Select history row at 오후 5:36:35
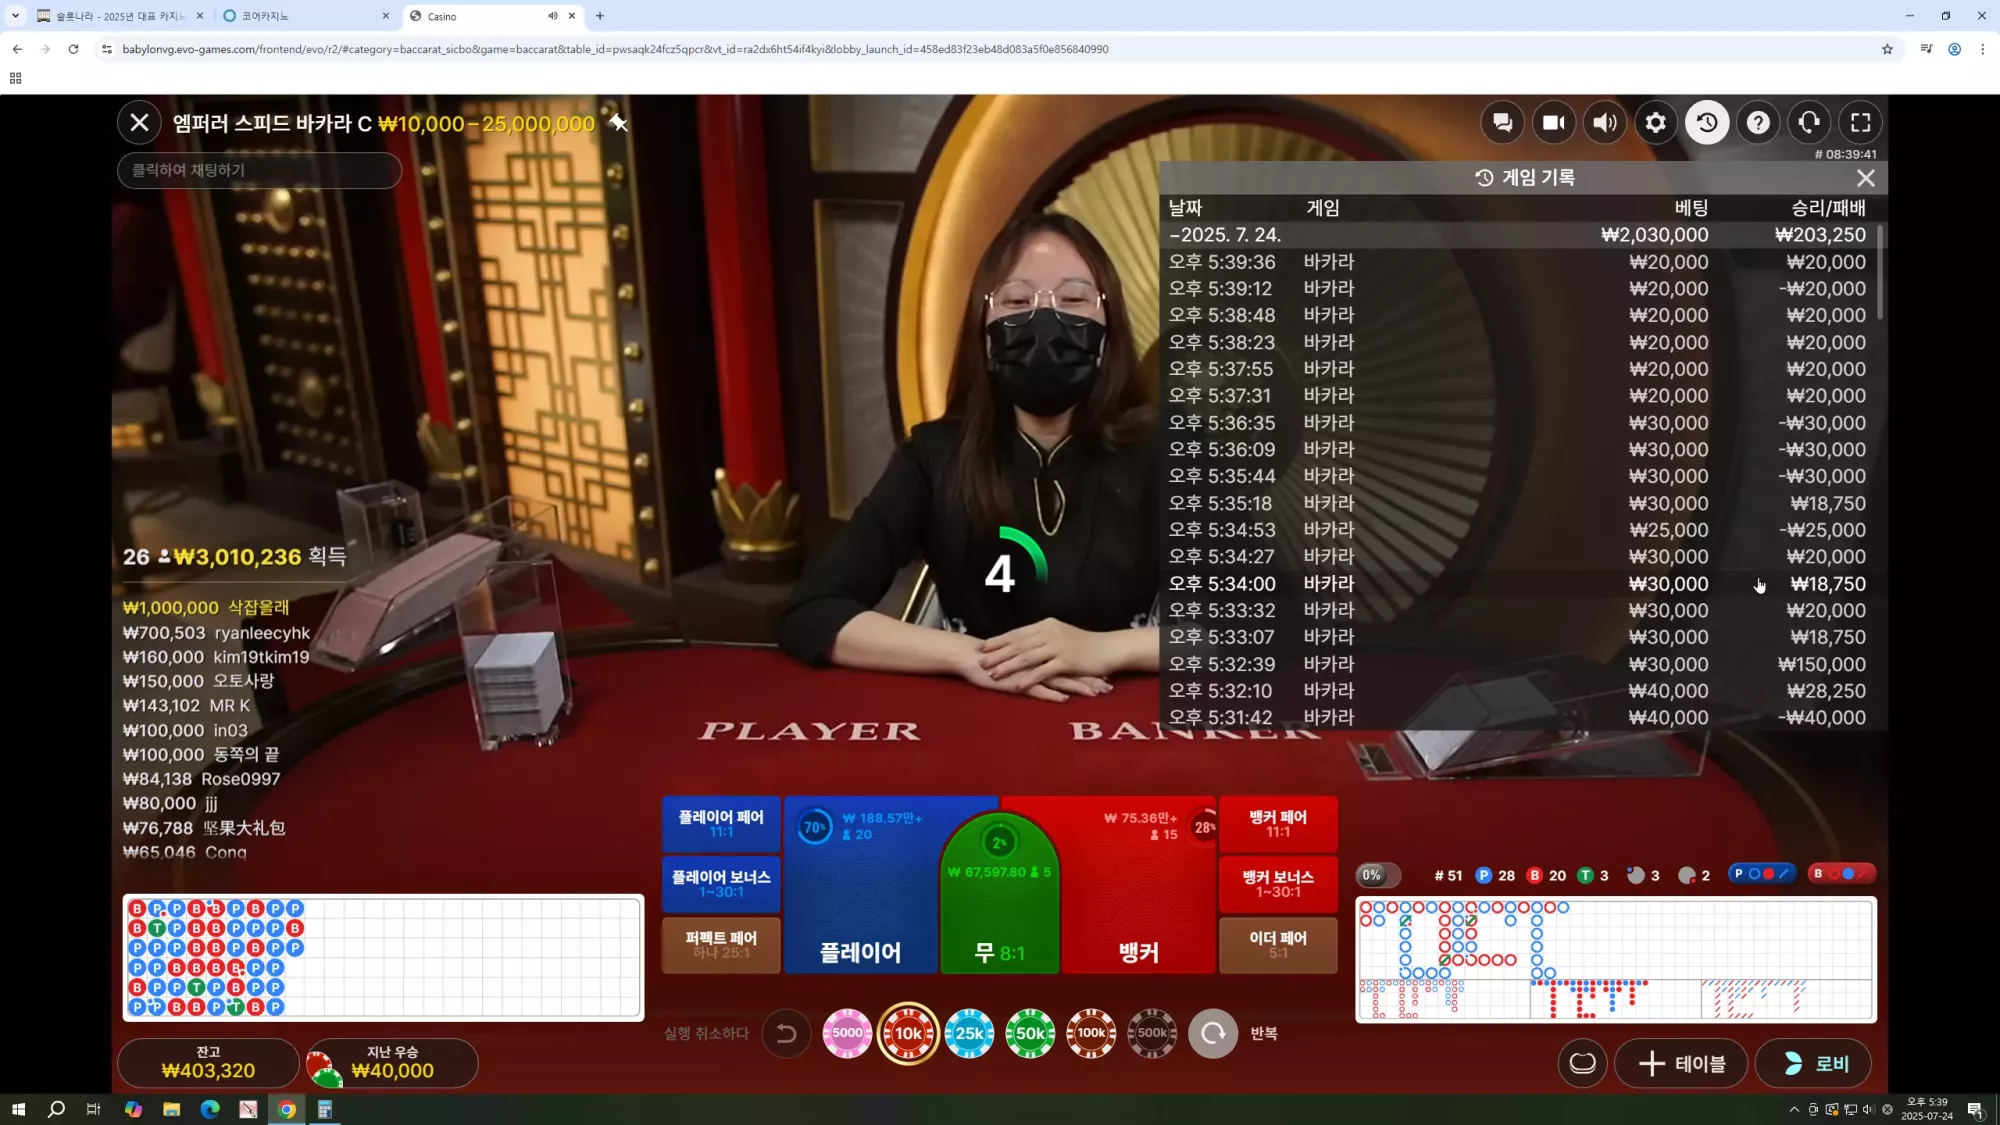The image size is (2000, 1125). click(x=1517, y=423)
